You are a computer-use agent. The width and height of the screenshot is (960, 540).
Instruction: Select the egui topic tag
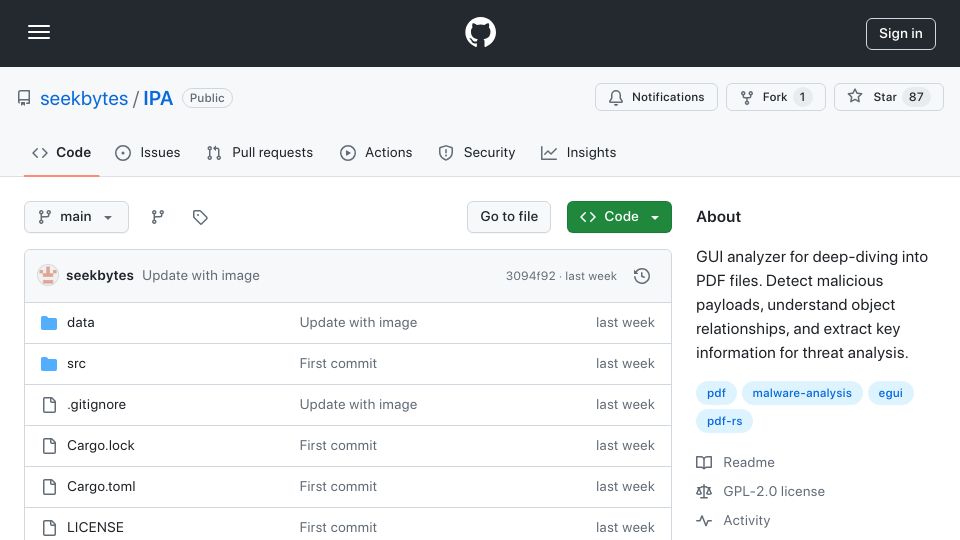click(890, 393)
